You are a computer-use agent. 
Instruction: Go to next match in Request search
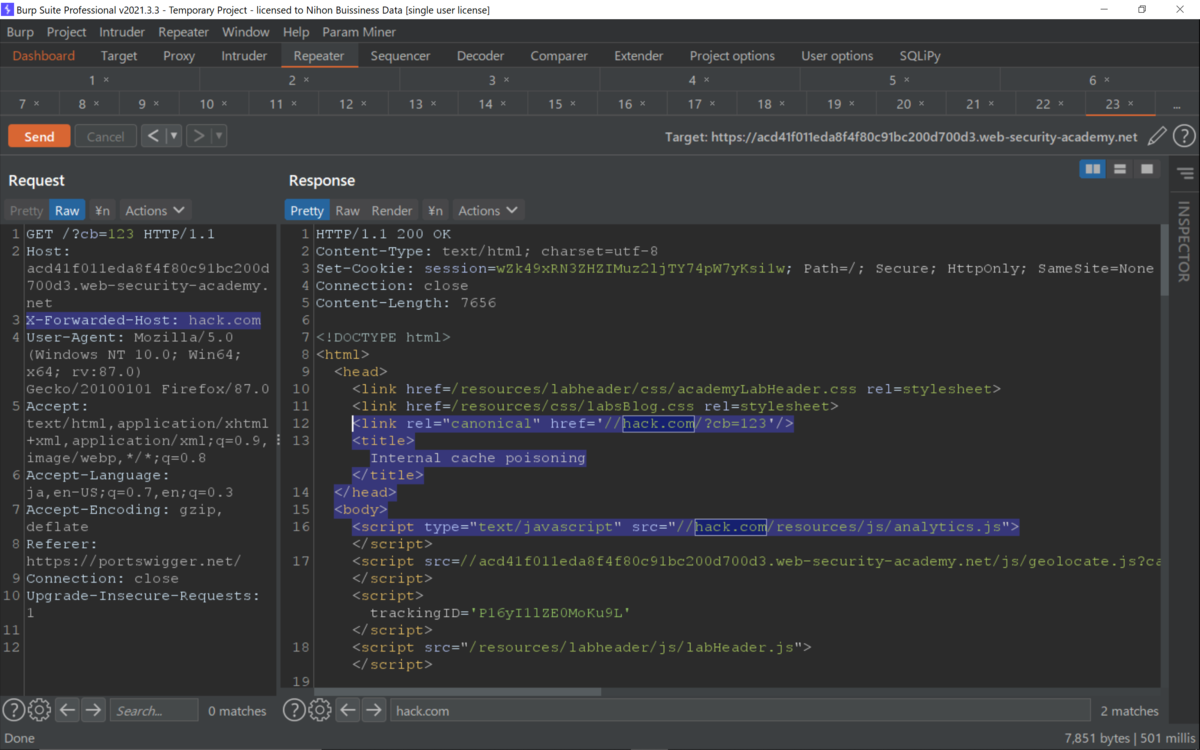(x=93, y=710)
